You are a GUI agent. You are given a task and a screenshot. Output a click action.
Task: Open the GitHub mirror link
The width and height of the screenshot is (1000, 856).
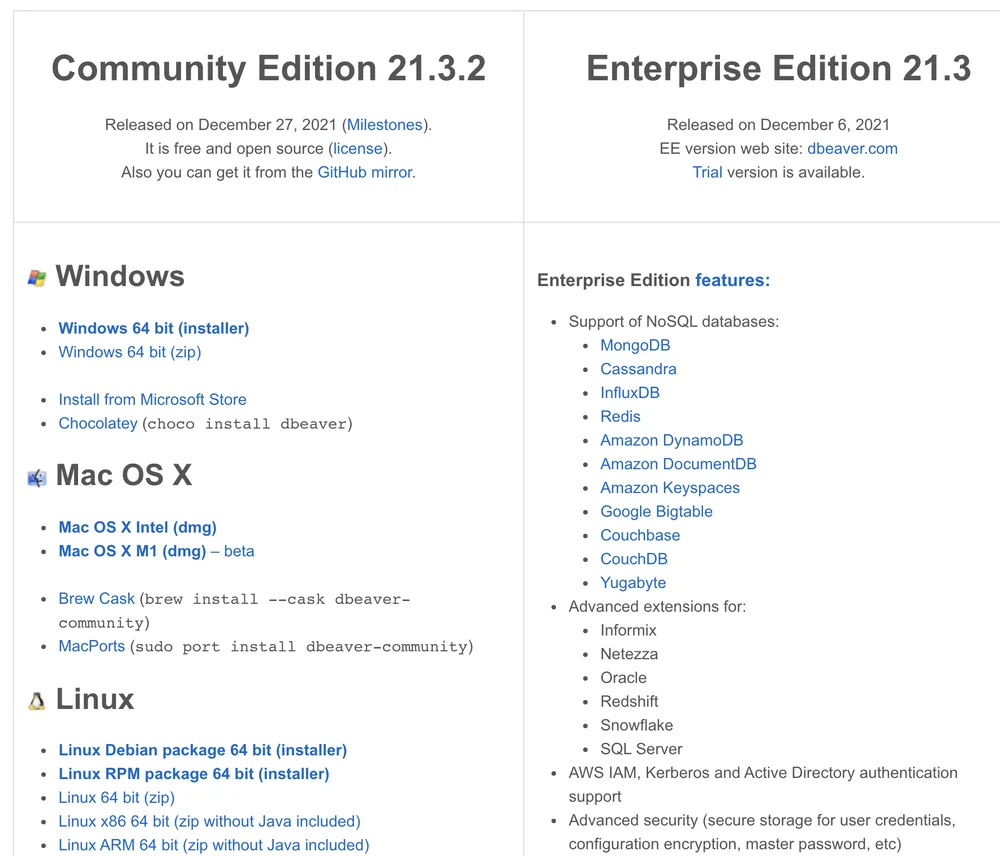coord(365,172)
